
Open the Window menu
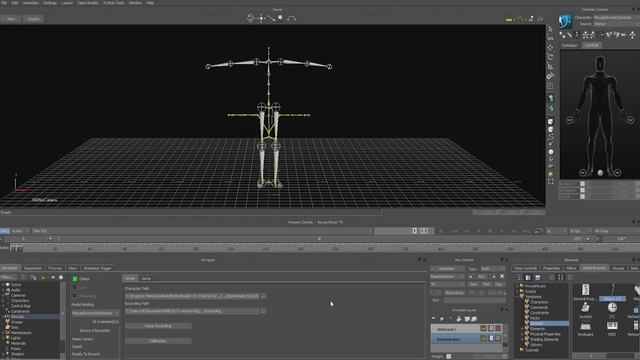(x=135, y=3)
